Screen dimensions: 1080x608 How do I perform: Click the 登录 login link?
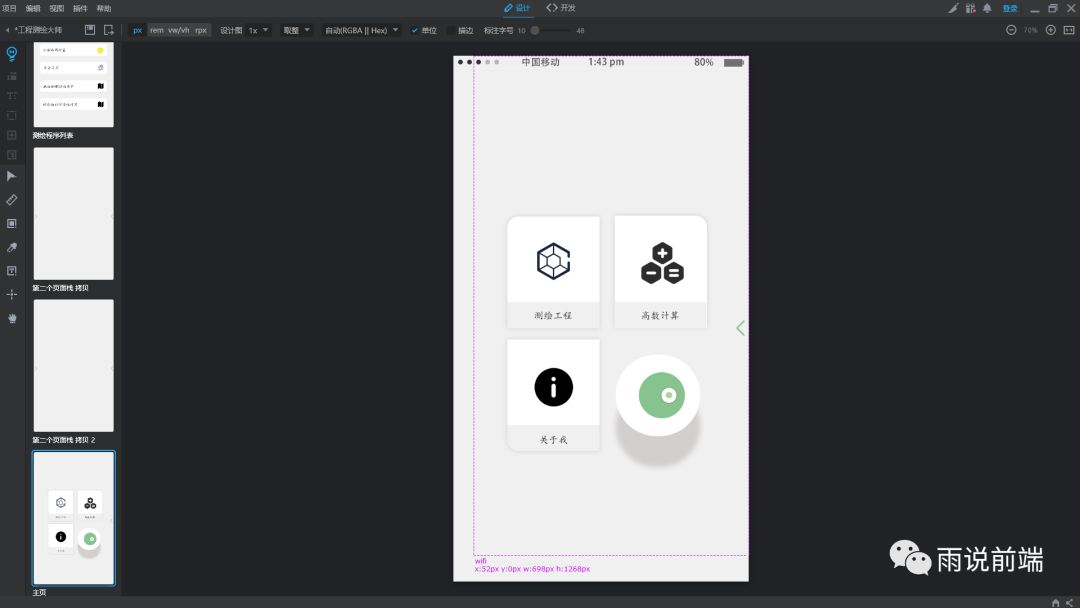(1010, 8)
